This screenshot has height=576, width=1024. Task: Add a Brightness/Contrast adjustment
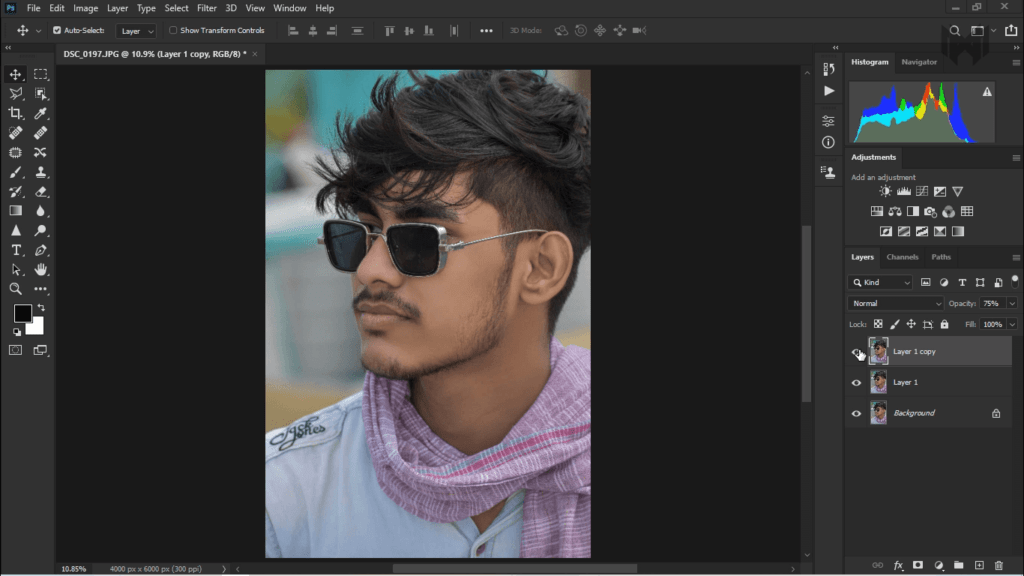(x=885, y=191)
